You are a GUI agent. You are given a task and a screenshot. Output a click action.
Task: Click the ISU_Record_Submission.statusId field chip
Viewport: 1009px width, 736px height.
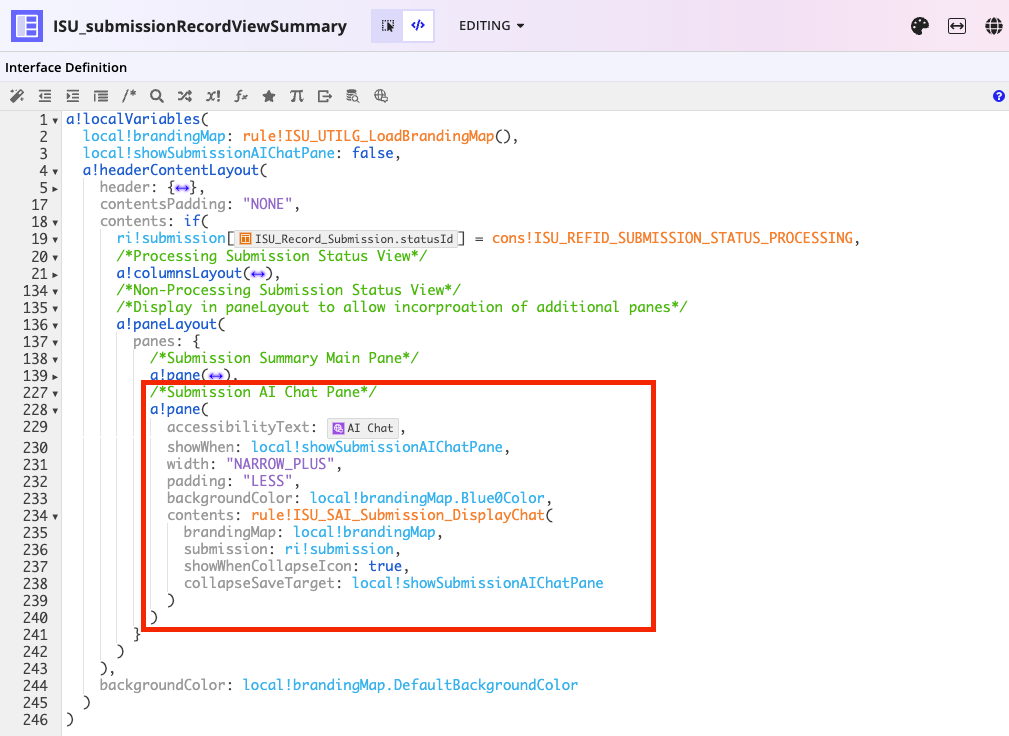point(347,239)
